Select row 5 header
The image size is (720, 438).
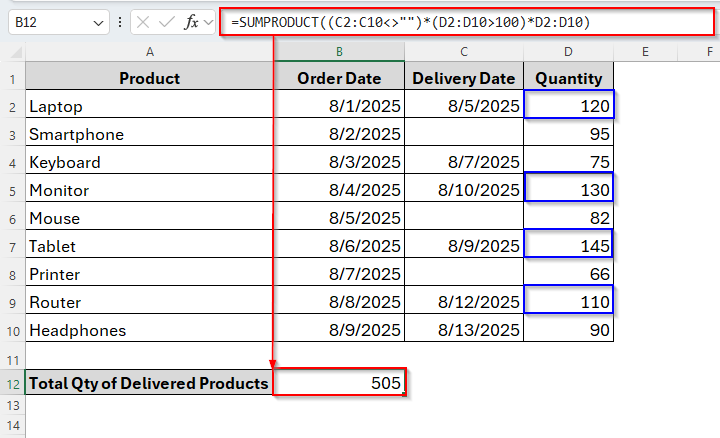[x=13, y=190]
